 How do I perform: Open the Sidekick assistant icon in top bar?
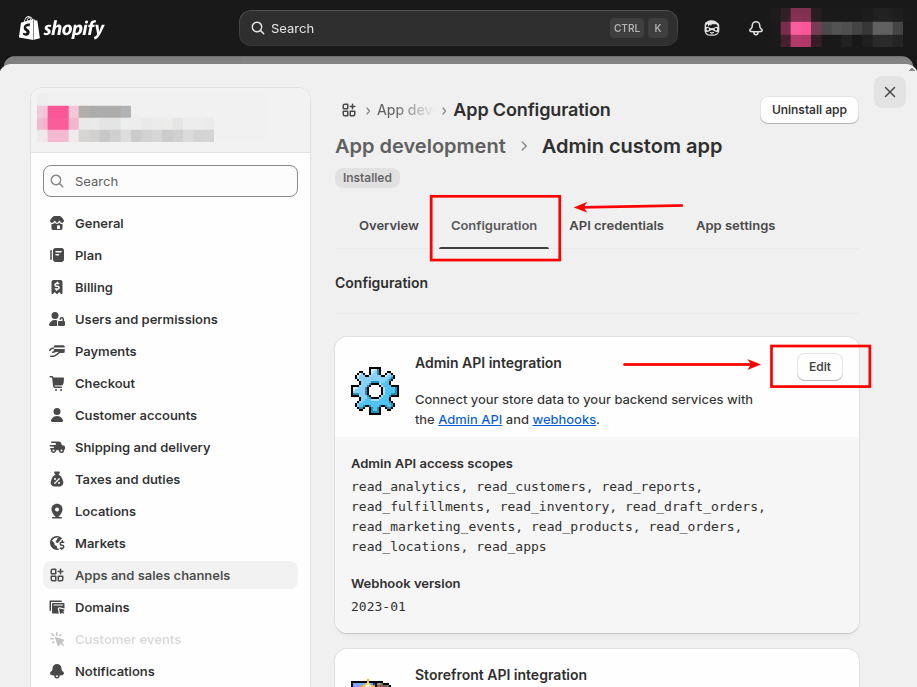[712, 28]
